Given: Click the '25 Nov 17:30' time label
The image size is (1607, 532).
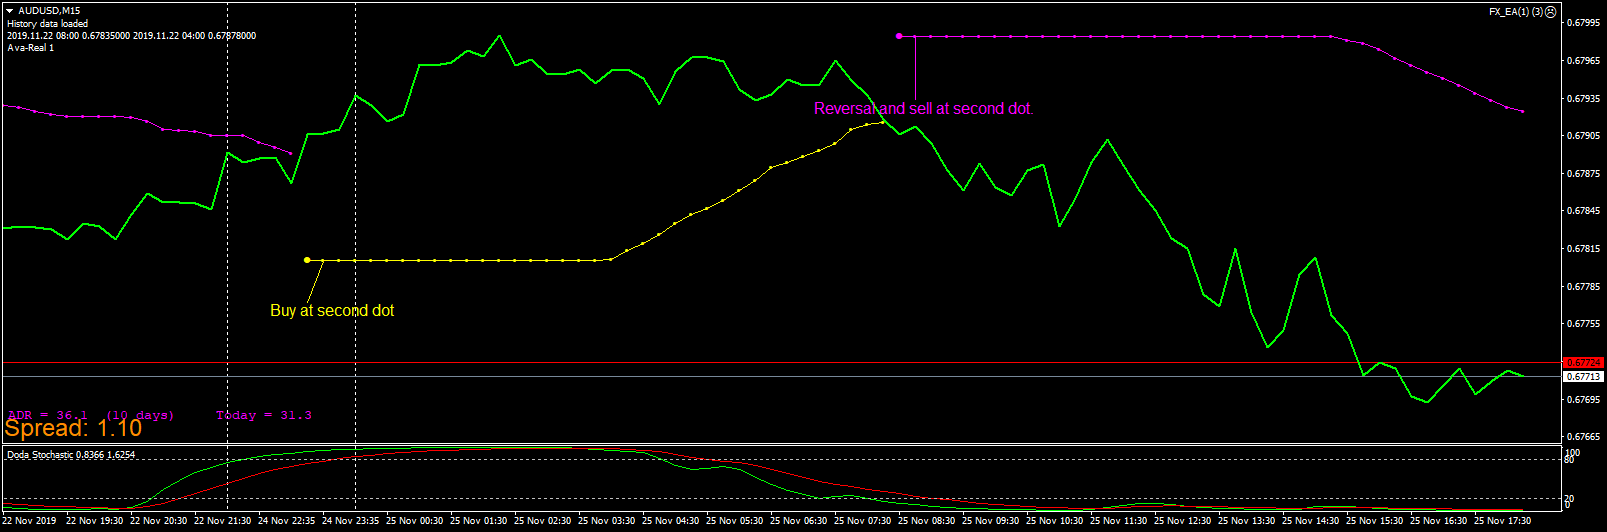Looking at the screenshot, I should 1503,520.
